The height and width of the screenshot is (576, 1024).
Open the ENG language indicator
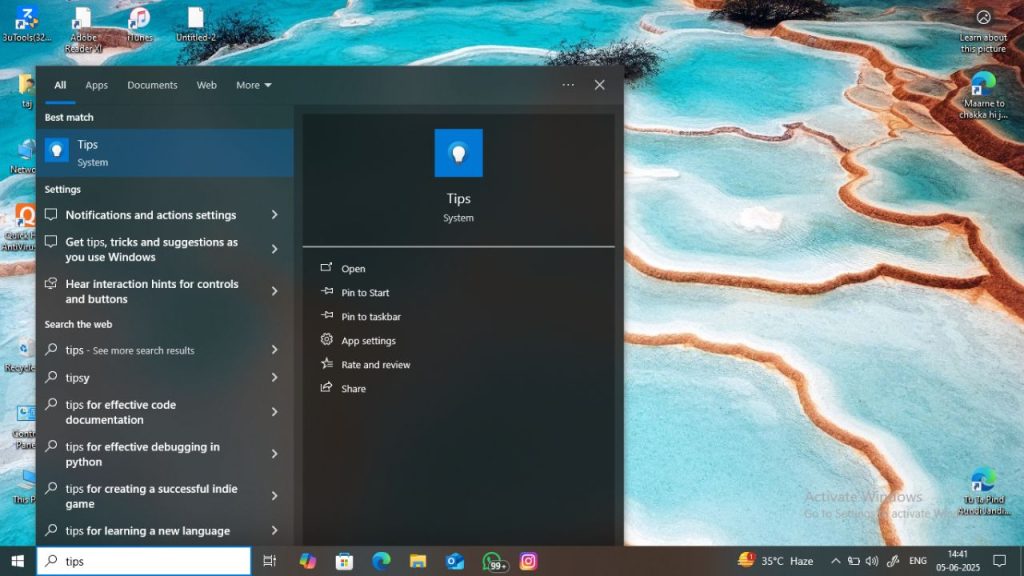point(918,561)
